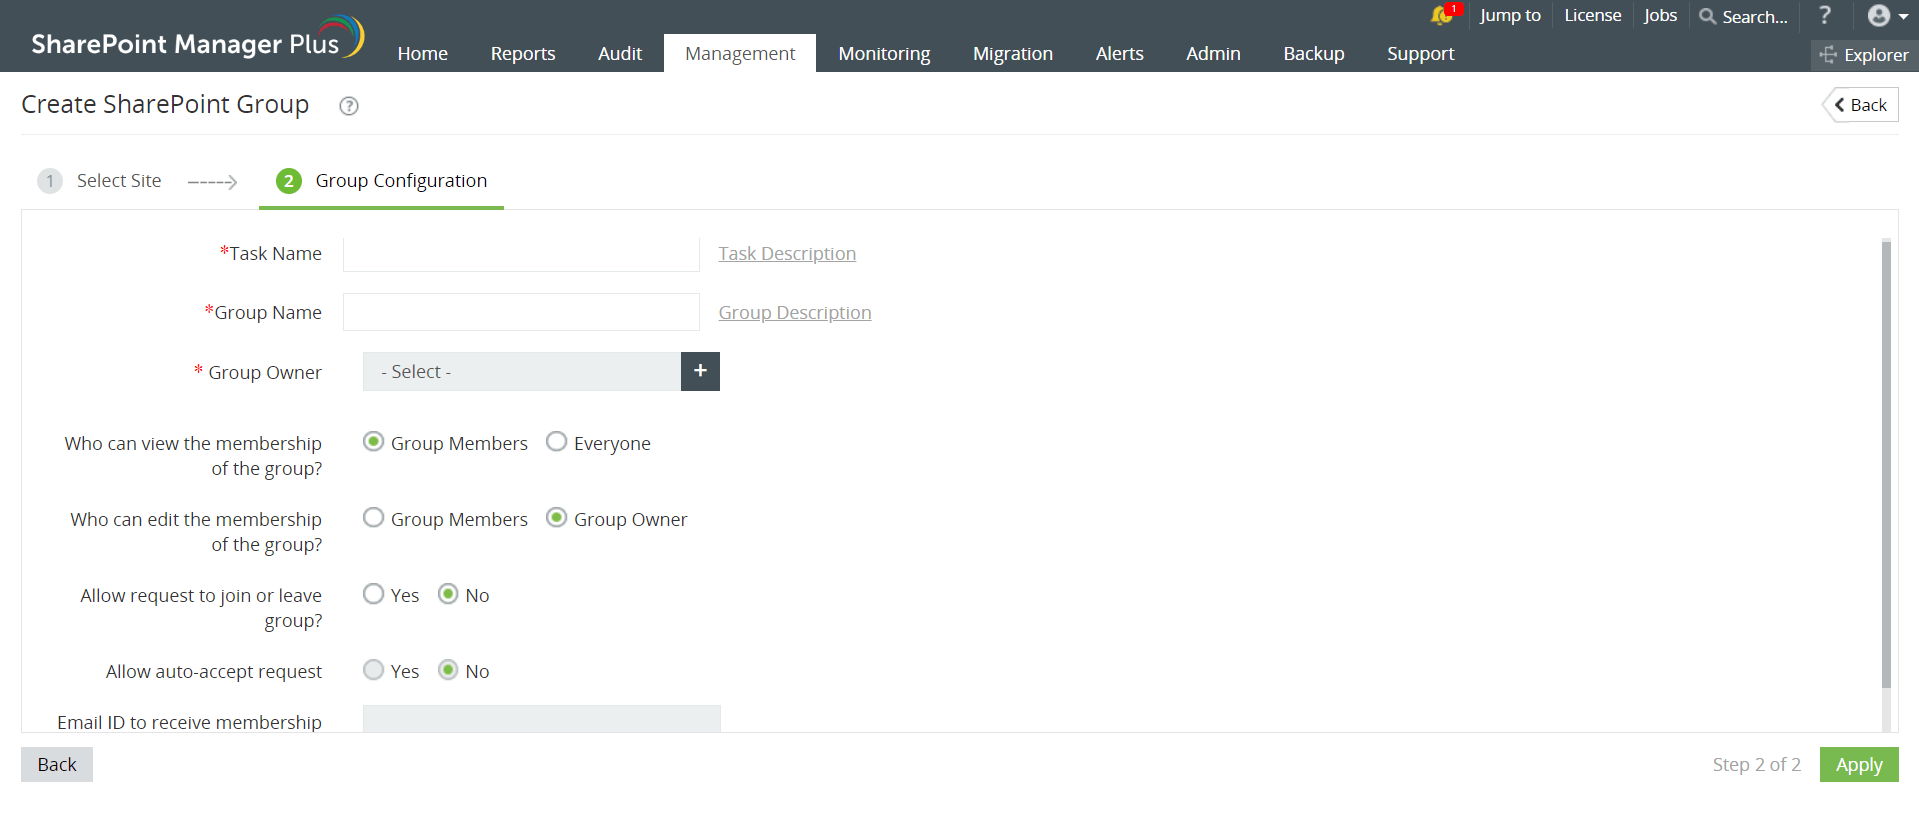The image size is (1919, 838).
Task: Click the Apply button
Action: click(1859, 765)
